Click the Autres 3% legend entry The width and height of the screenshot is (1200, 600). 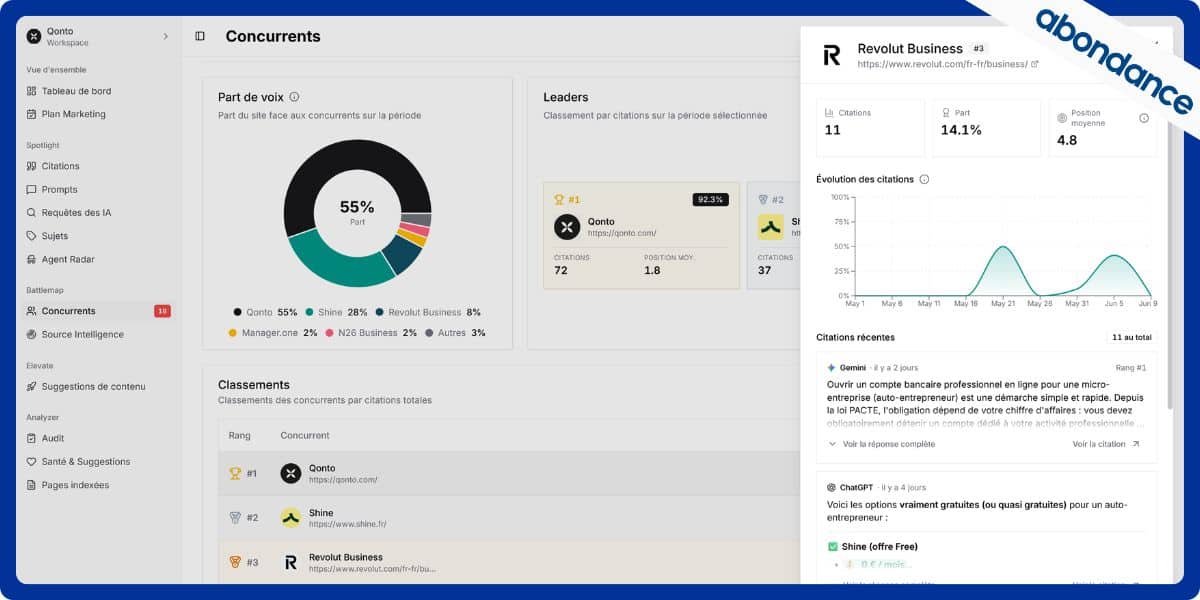(x=455, y=332)
